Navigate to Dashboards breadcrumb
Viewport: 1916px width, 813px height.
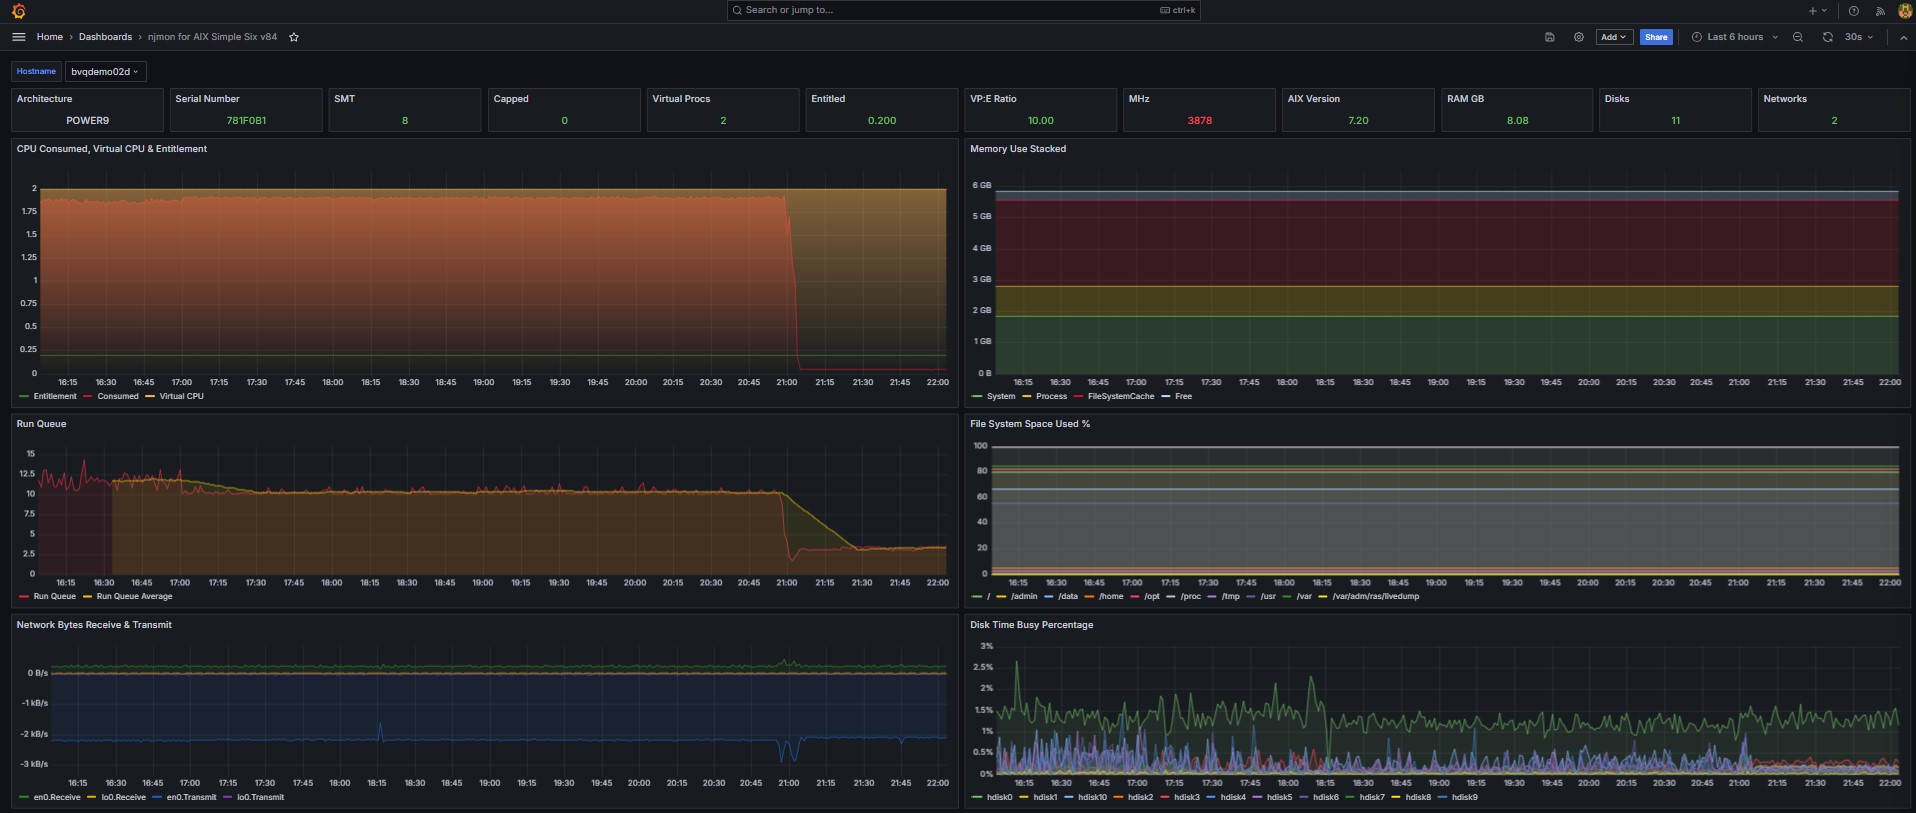[x=105, y=37]
